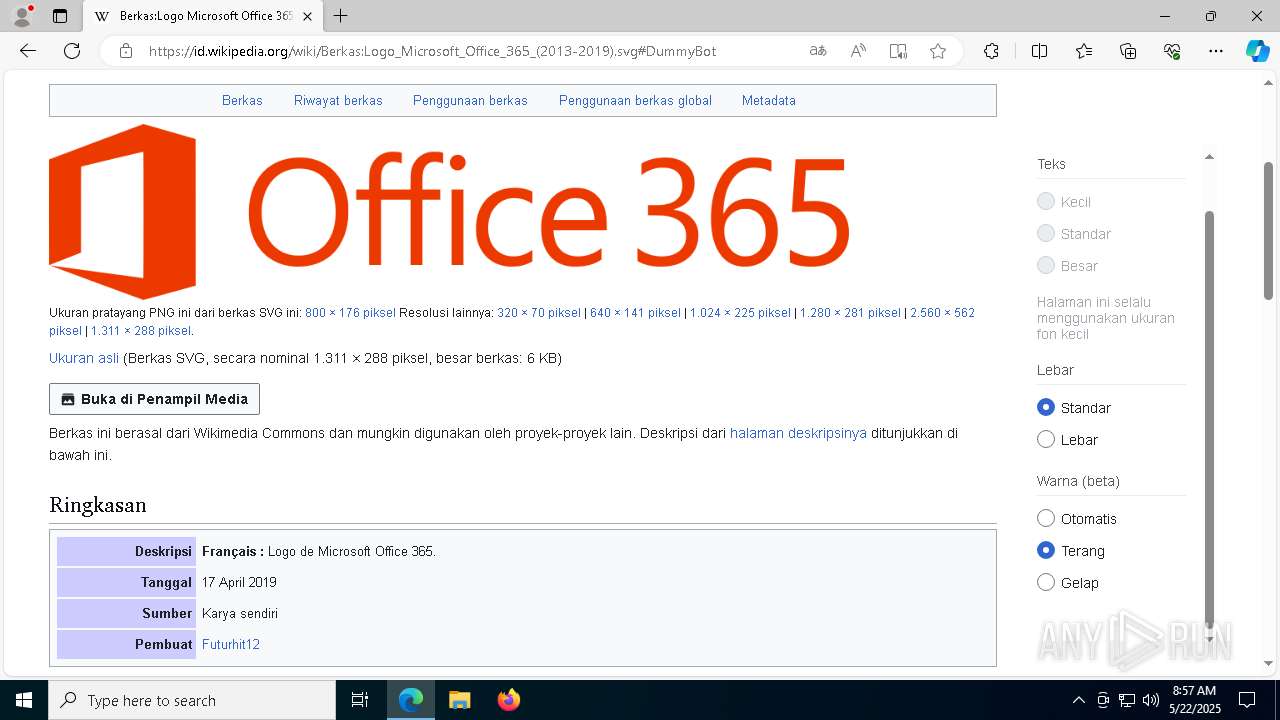
Task: Open author Futurhit12 link
Action: tap(231, 644)
